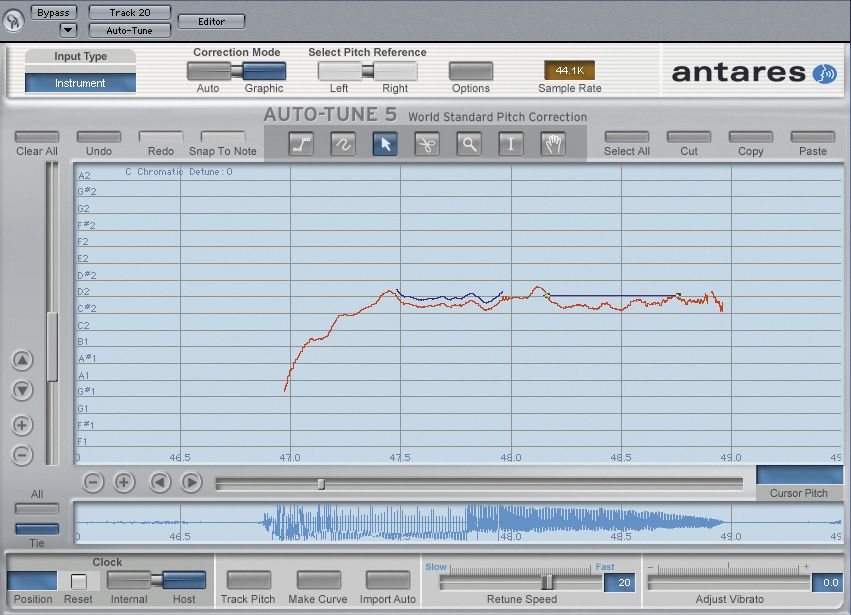Click the D2 pitch label

(84, 291)
